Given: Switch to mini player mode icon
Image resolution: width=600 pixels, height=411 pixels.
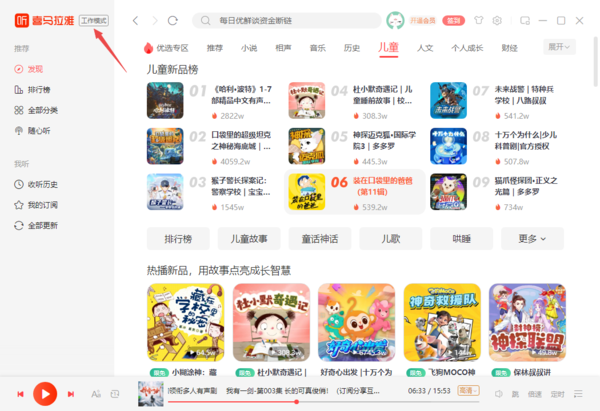Looking at the screenshot, I should (525, 20).
